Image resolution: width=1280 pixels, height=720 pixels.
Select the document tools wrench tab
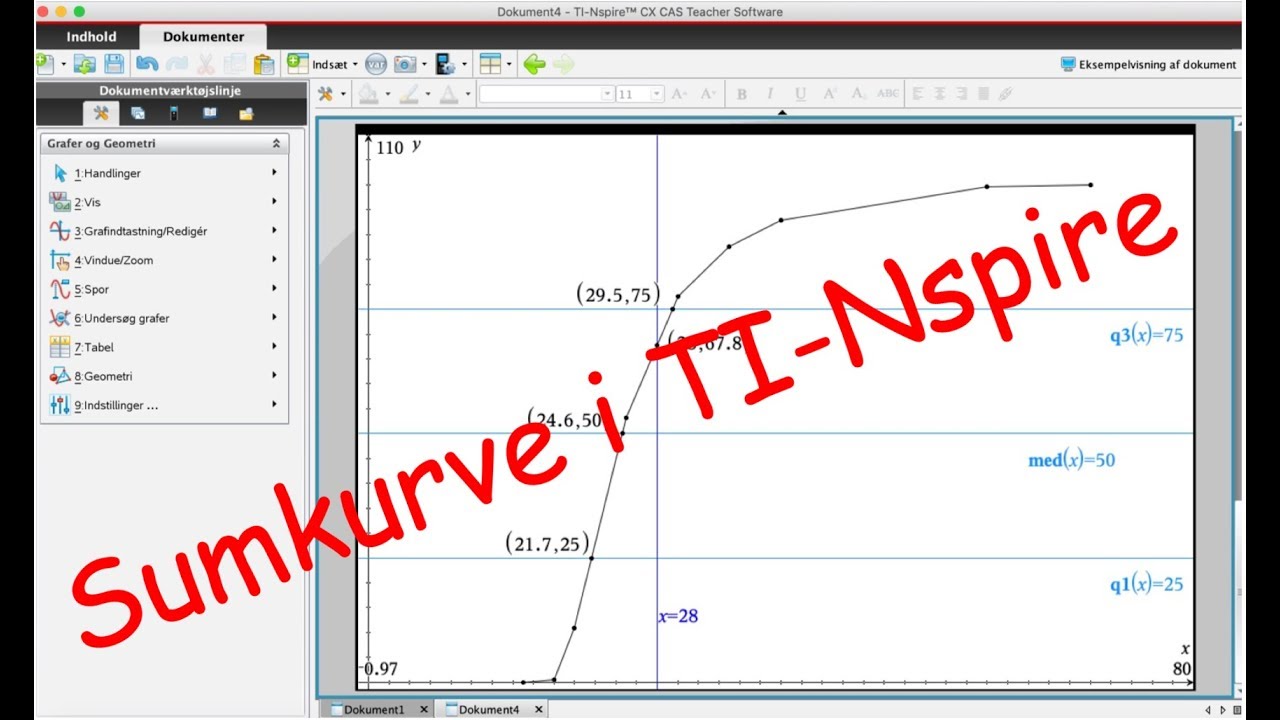pyautogui.click(x=100, y=113)
